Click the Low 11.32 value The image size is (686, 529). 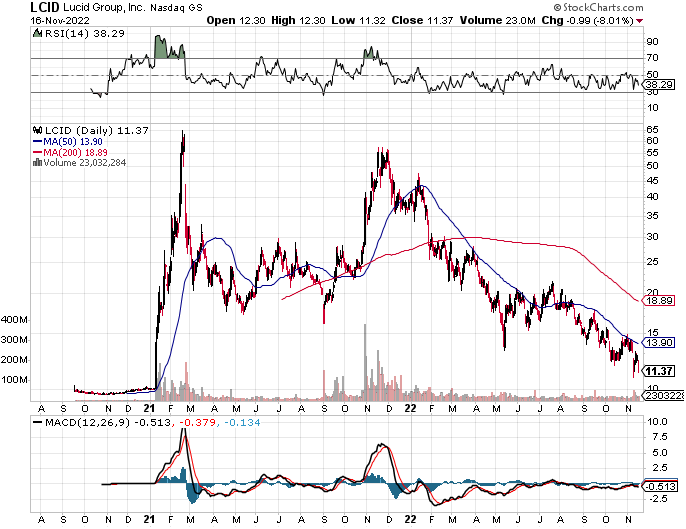(358, 21)
